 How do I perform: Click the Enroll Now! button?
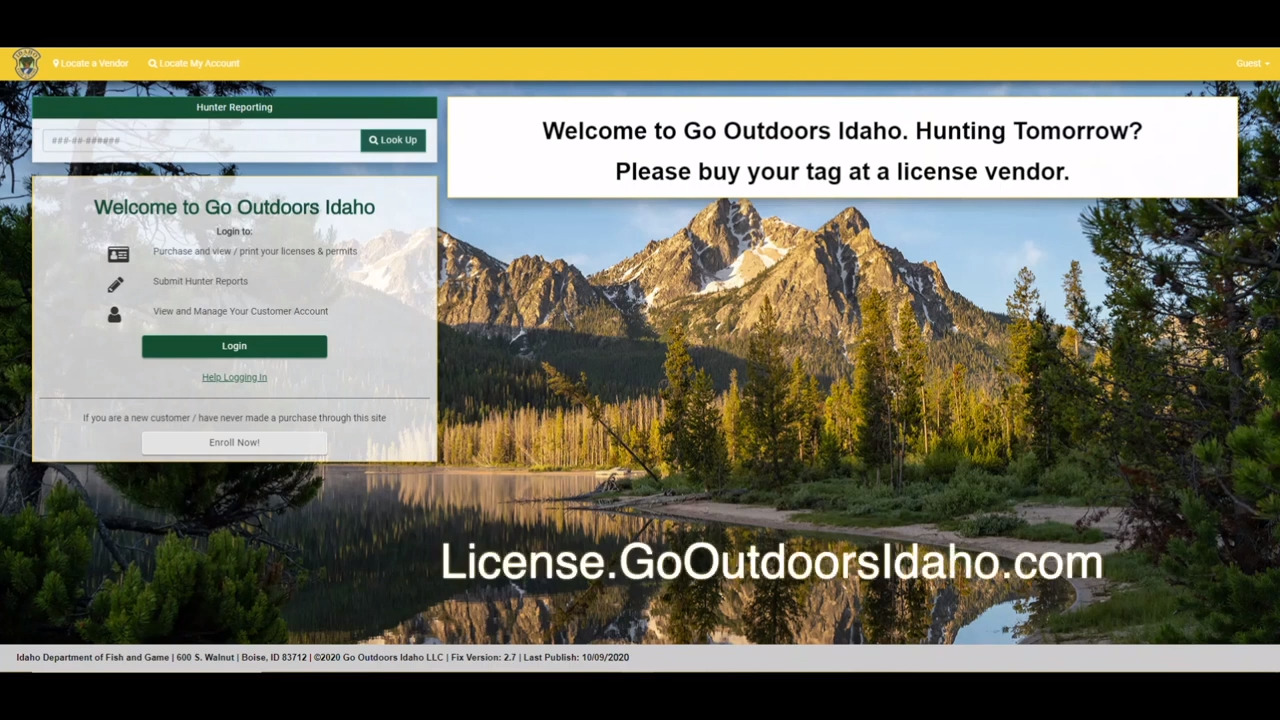tap(234, 442)
